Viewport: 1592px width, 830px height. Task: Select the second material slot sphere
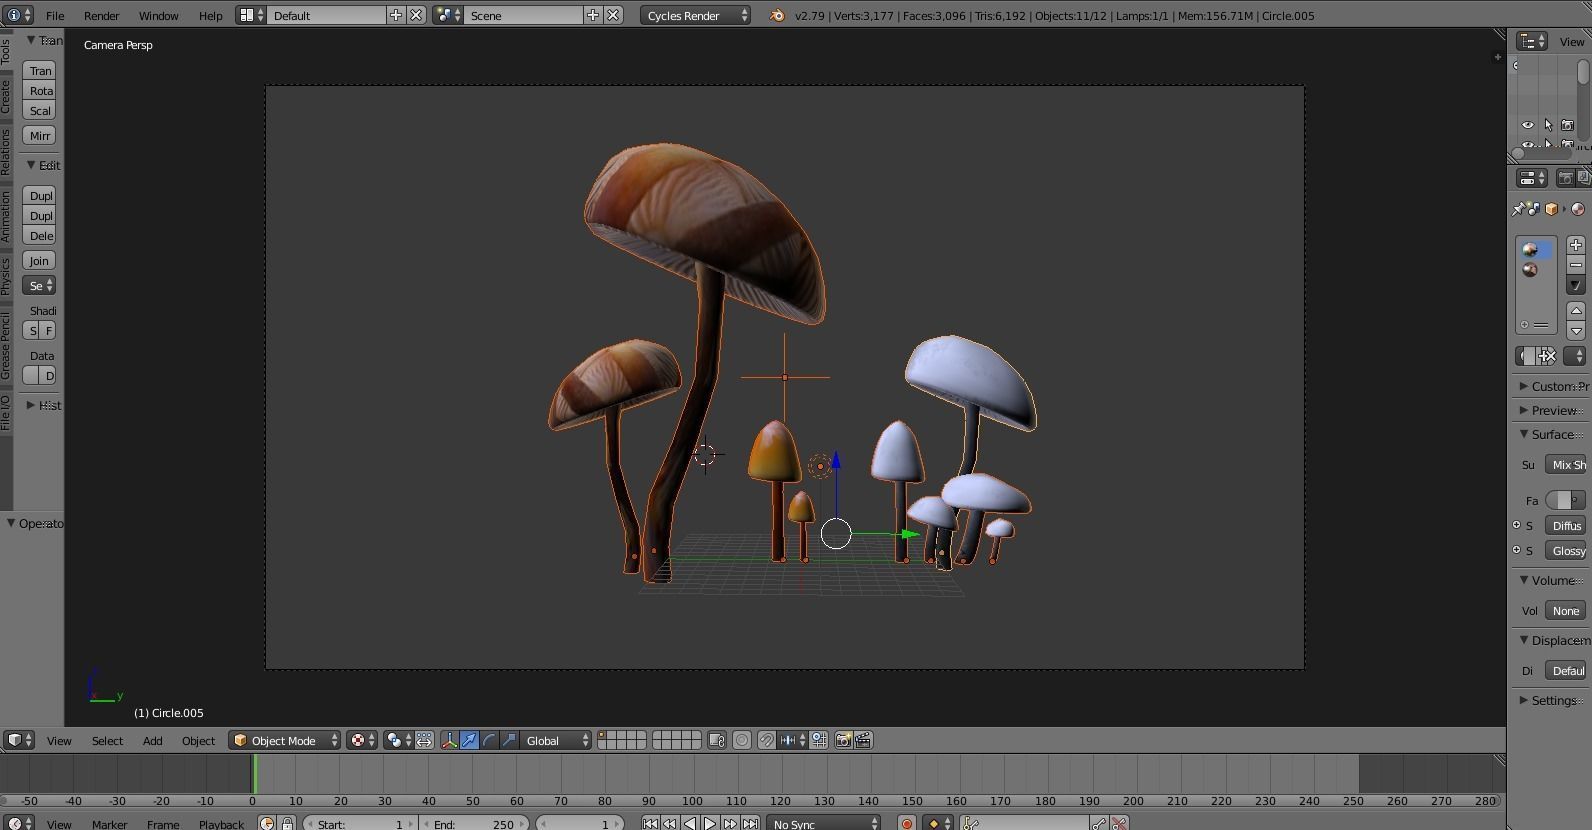pos(1531,270)
